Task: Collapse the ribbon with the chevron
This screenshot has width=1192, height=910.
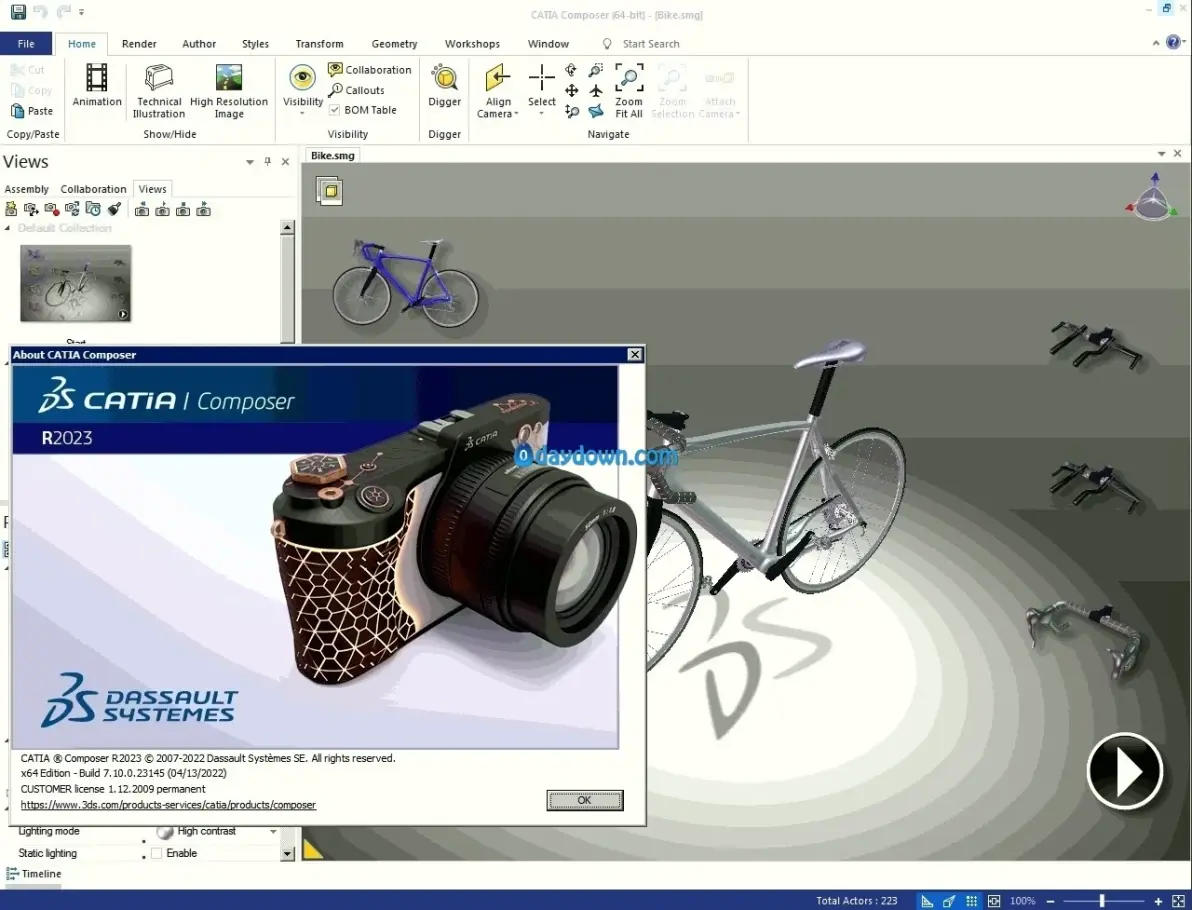Action: pyautogui.click(x=1156, y=43)
